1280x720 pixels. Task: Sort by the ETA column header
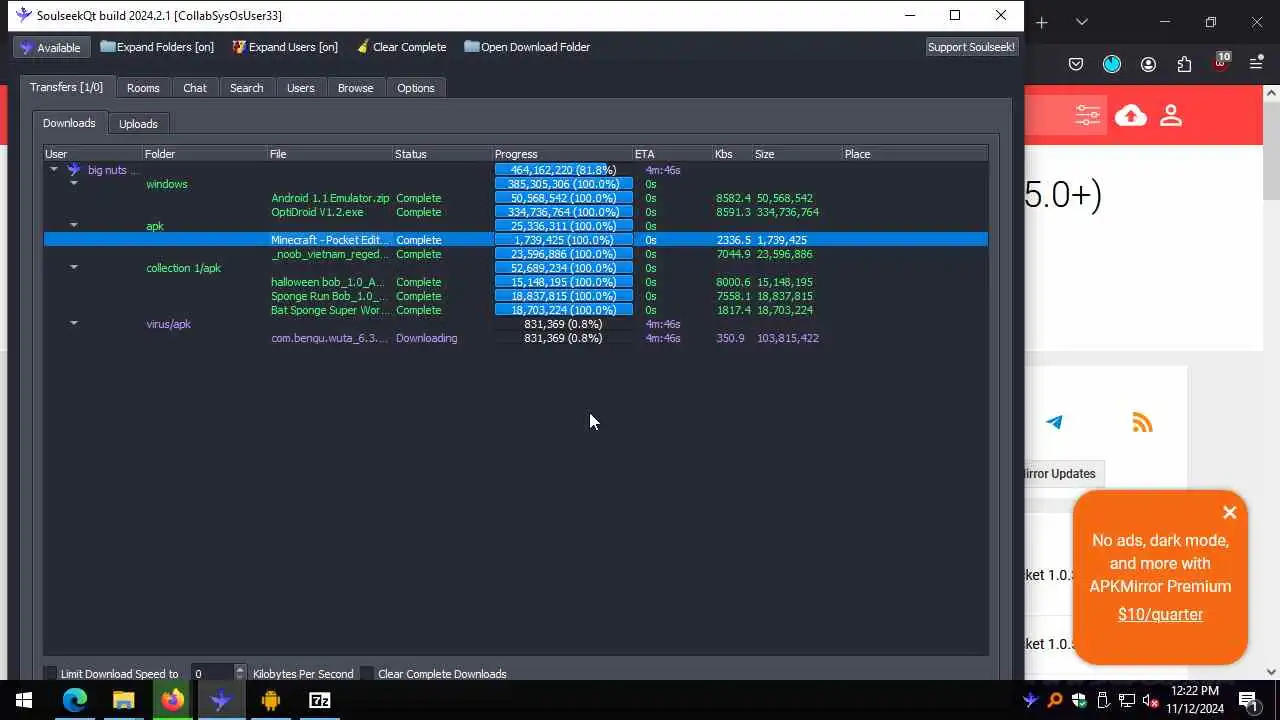coord(673,154)
